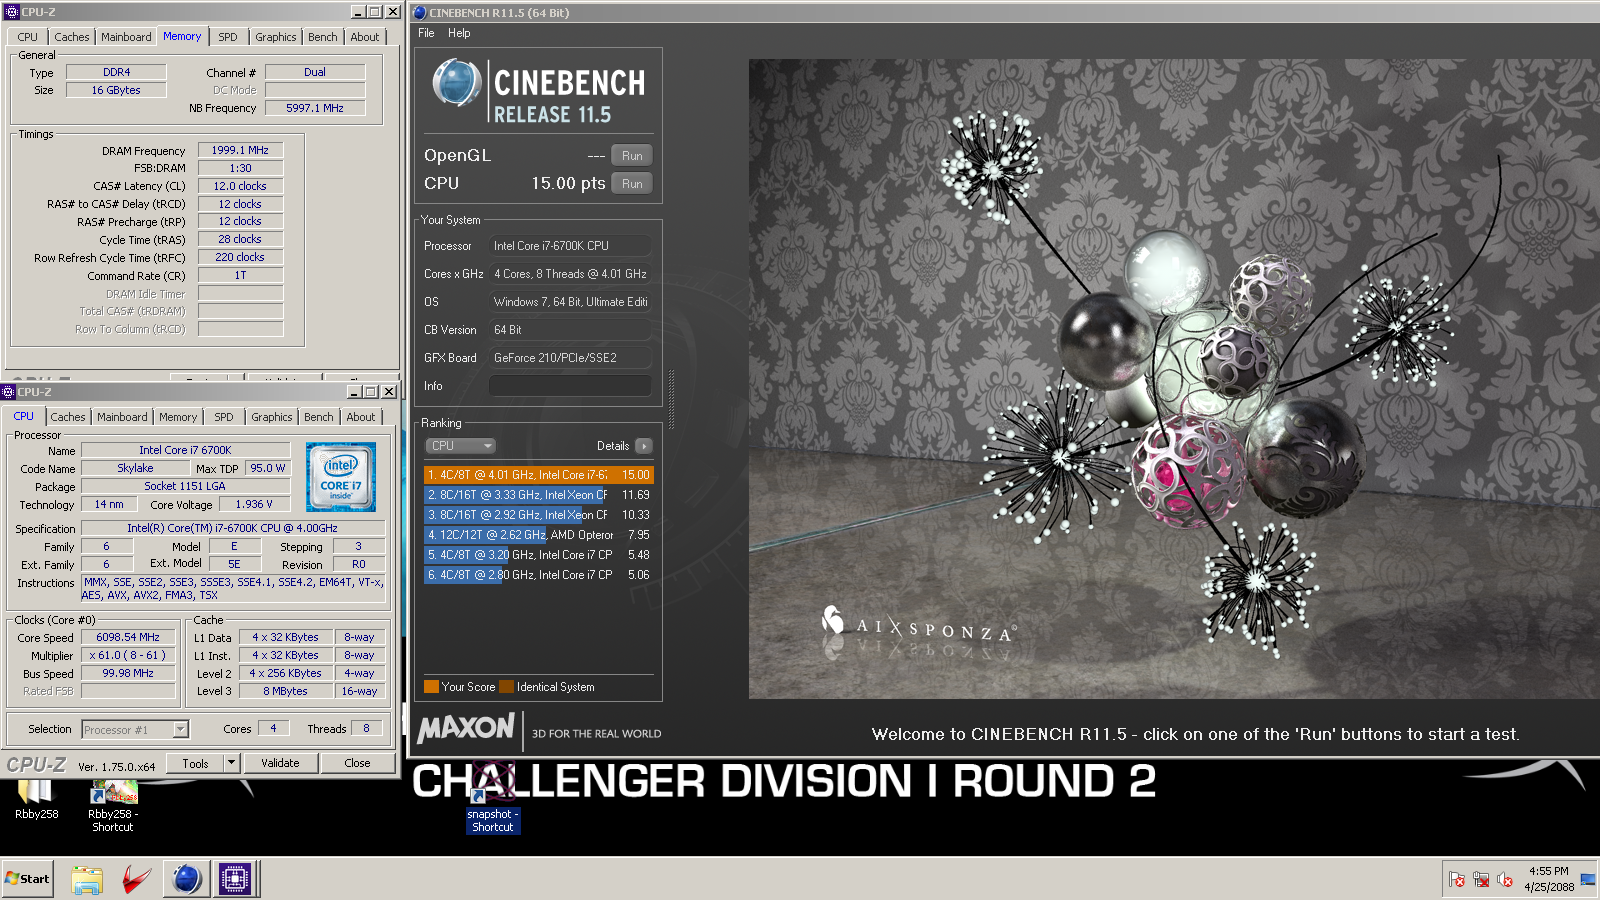The width and height of the screenshot is (1600, 900).
Task: Select ranking entry 3 scoring 10.33
Action: click(x=539, y=515)
